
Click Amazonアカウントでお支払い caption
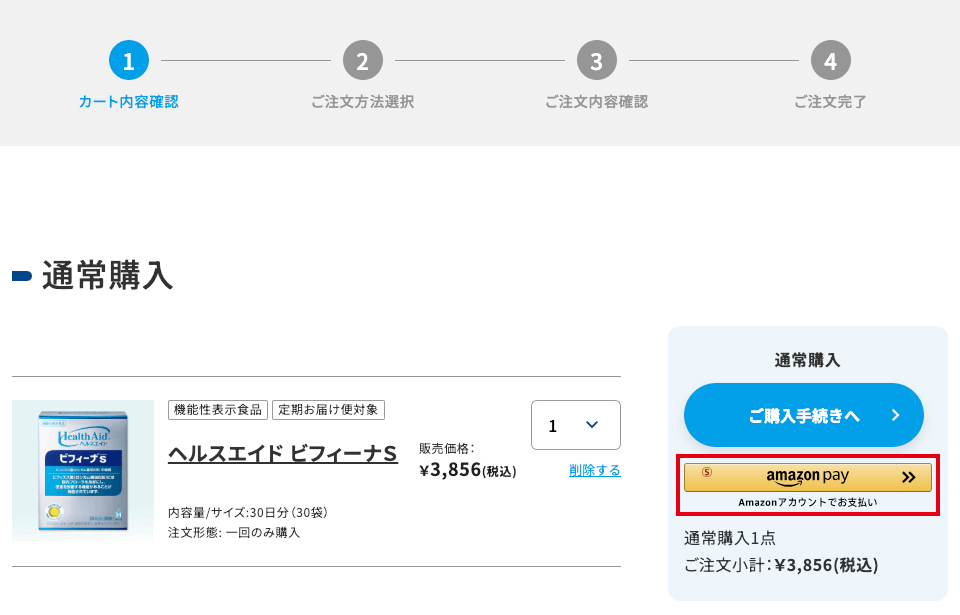808,502
